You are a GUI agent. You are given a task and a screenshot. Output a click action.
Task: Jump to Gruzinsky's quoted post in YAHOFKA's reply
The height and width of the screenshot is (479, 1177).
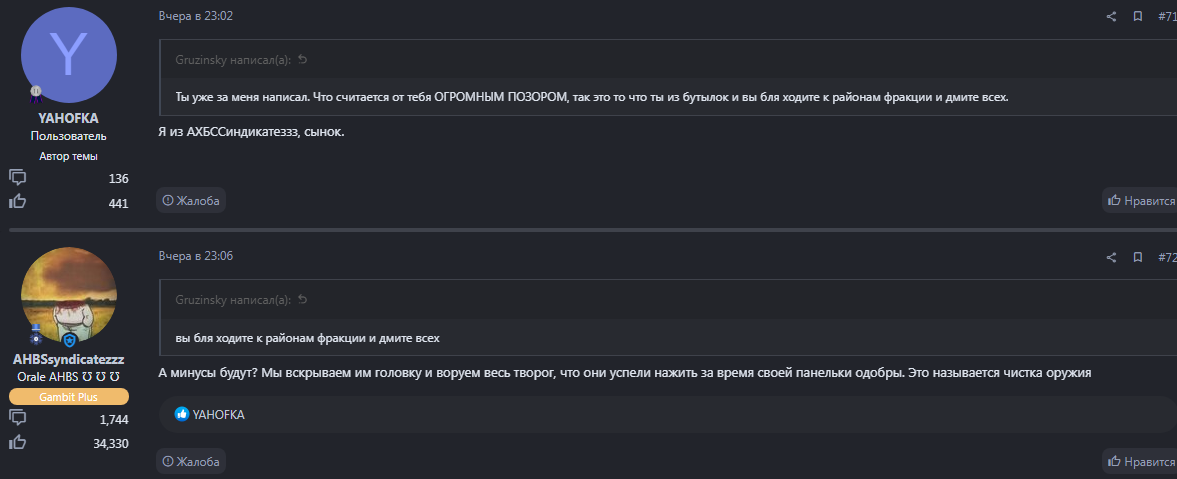[303, 60]
